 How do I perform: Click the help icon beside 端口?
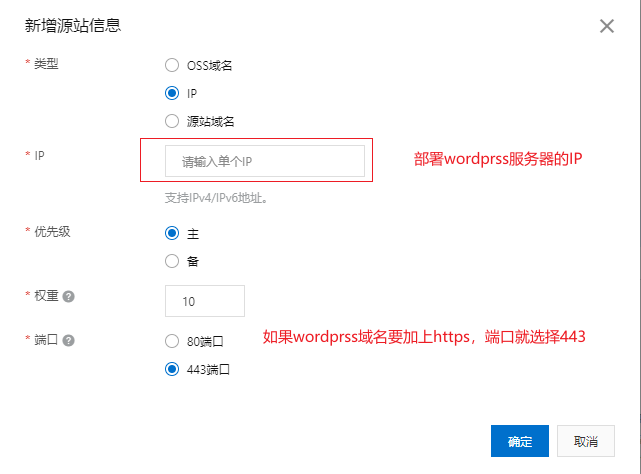pos(69,340)
